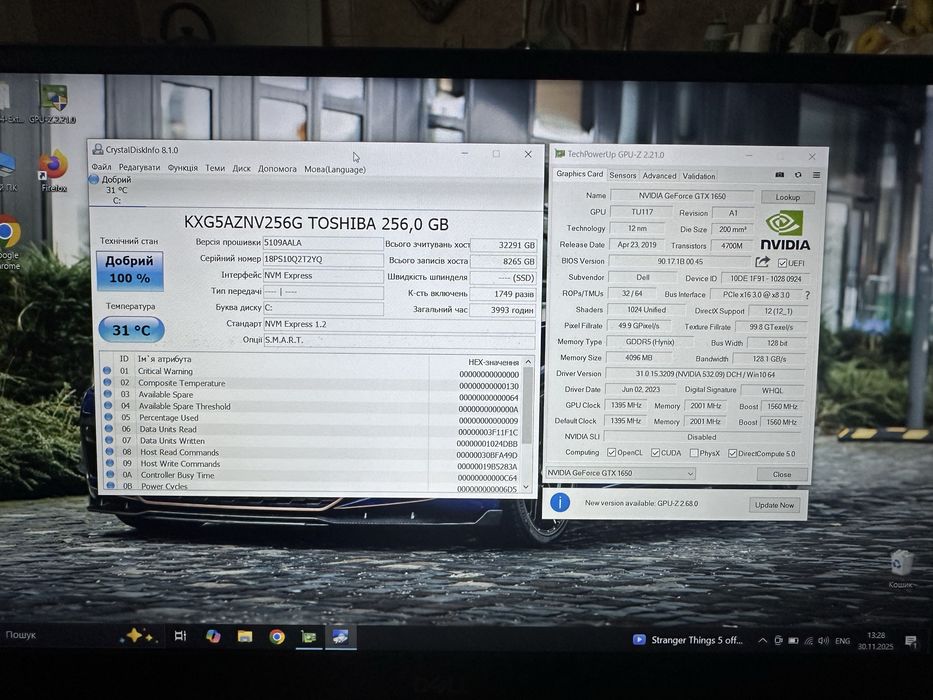Click the Critical Warning status indicator
This screenshot has height=700, width=933.
[x=107, y=370]
